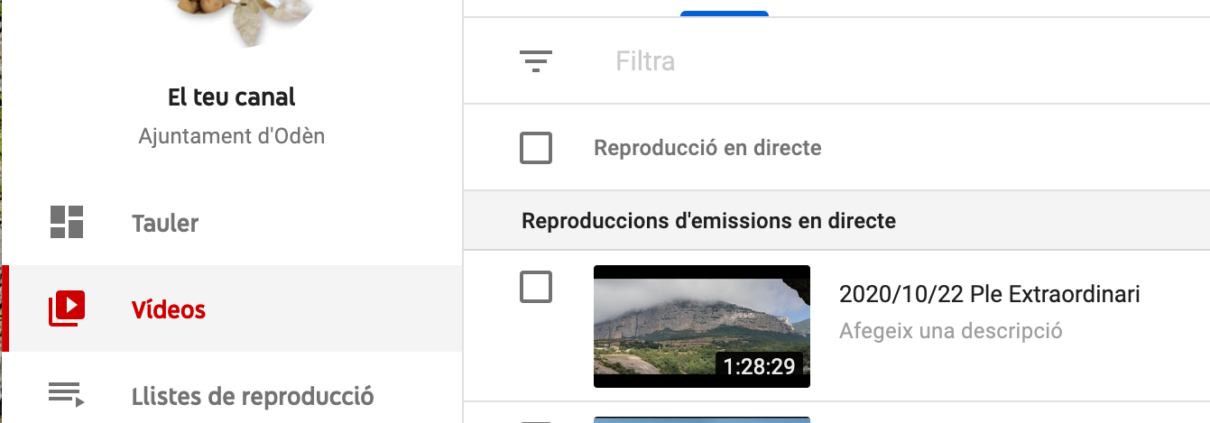This screenshot has height=423, width=1210.
Task: Open the mountain video thumbnail
Action: click(x=702, y=326)
